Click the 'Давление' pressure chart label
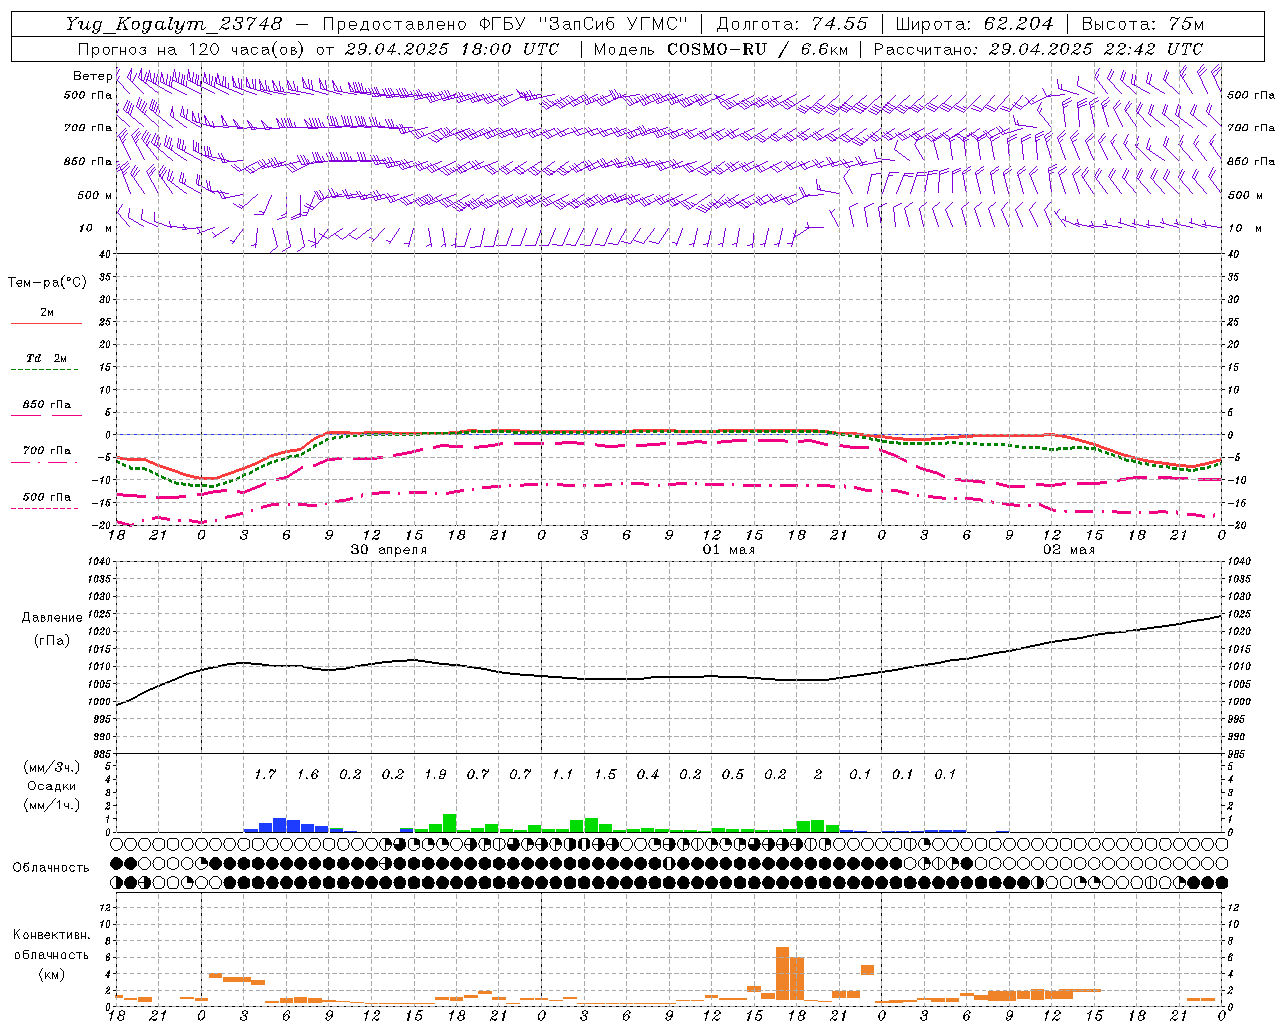1280x1024 pixels. tap(52, 618)
